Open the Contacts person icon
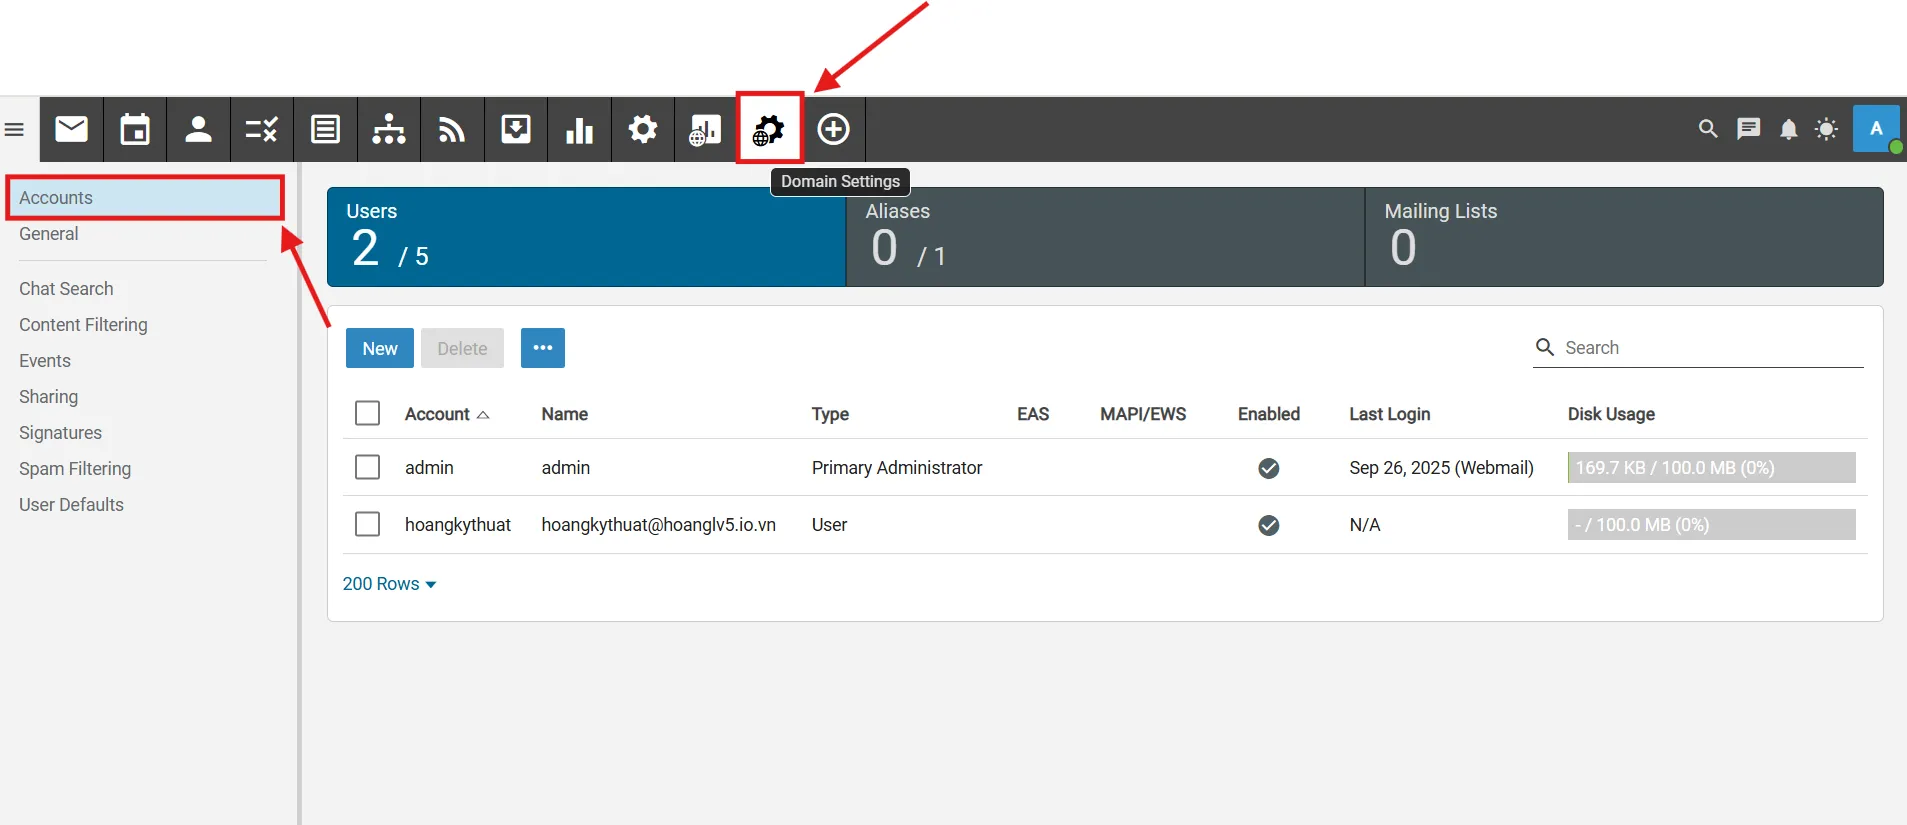The height and width of the screenshot is (825, 1907). pos(198,129)
